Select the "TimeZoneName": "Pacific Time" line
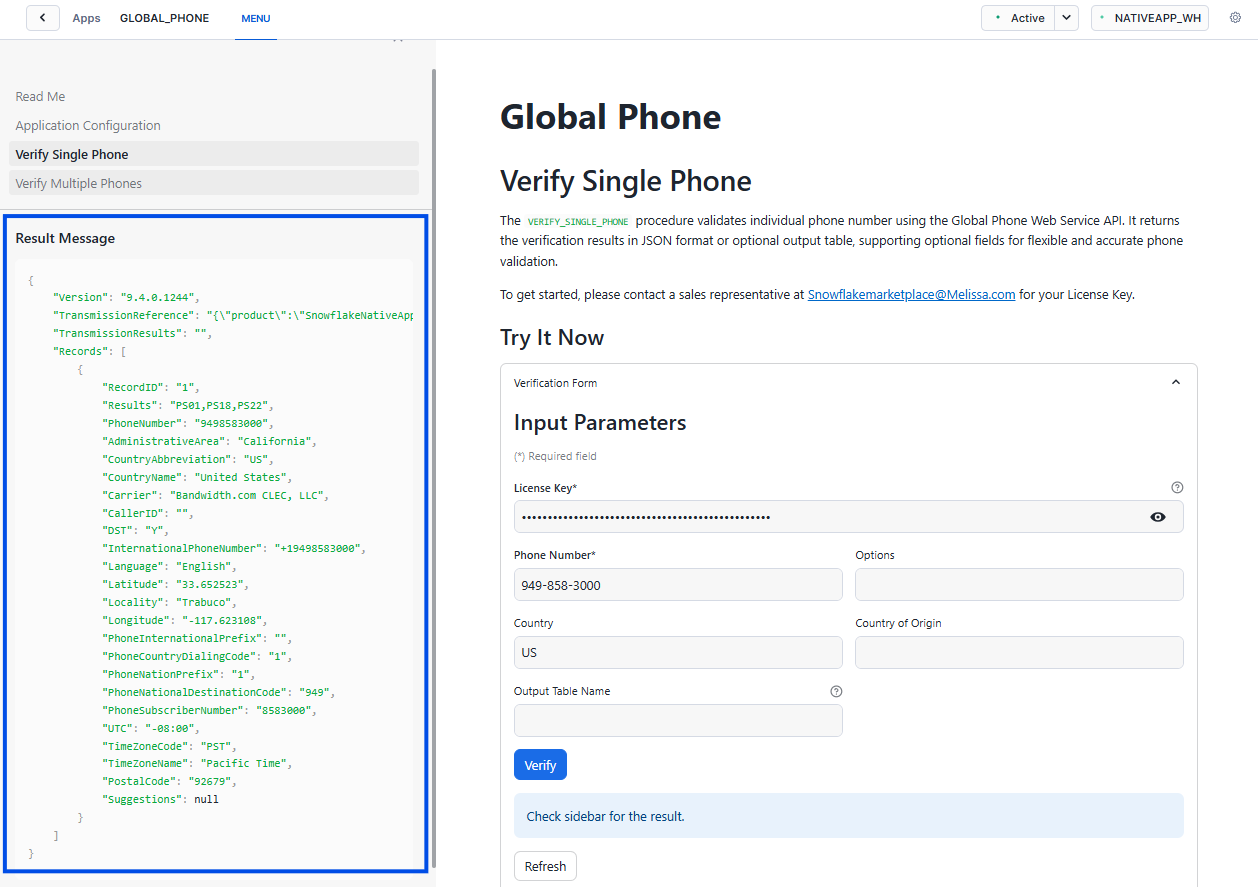The height and width of the screenshot is (887, 1258). tap(197, 763)
